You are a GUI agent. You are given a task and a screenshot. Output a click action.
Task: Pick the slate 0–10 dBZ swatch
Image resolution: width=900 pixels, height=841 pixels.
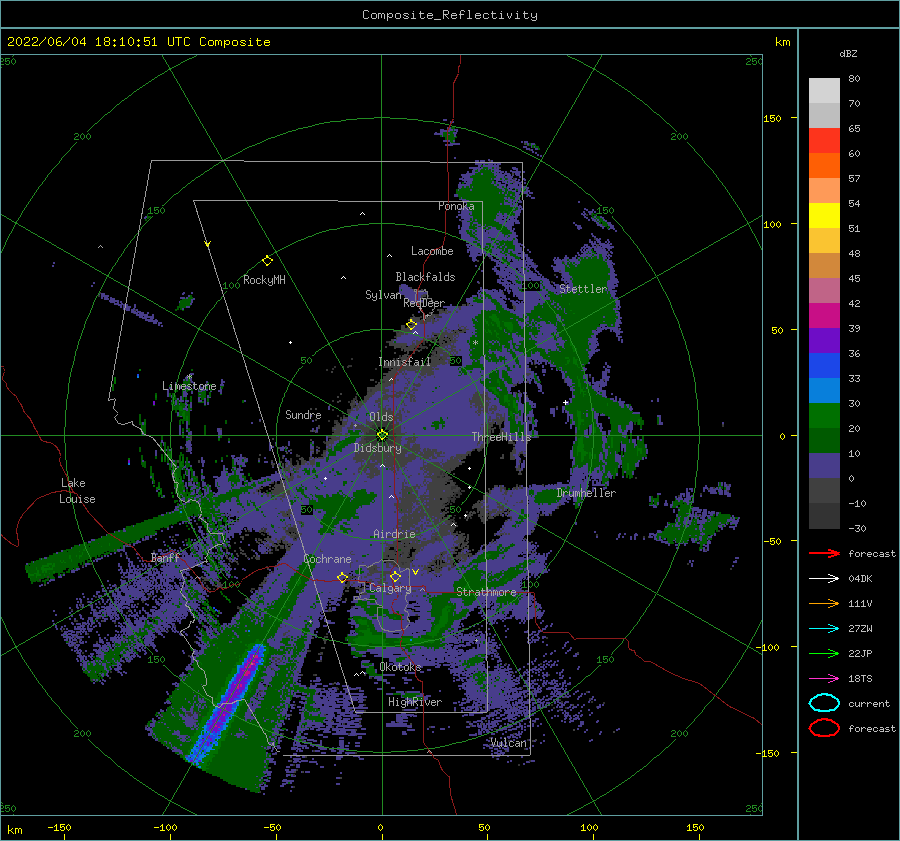(824, 466)
